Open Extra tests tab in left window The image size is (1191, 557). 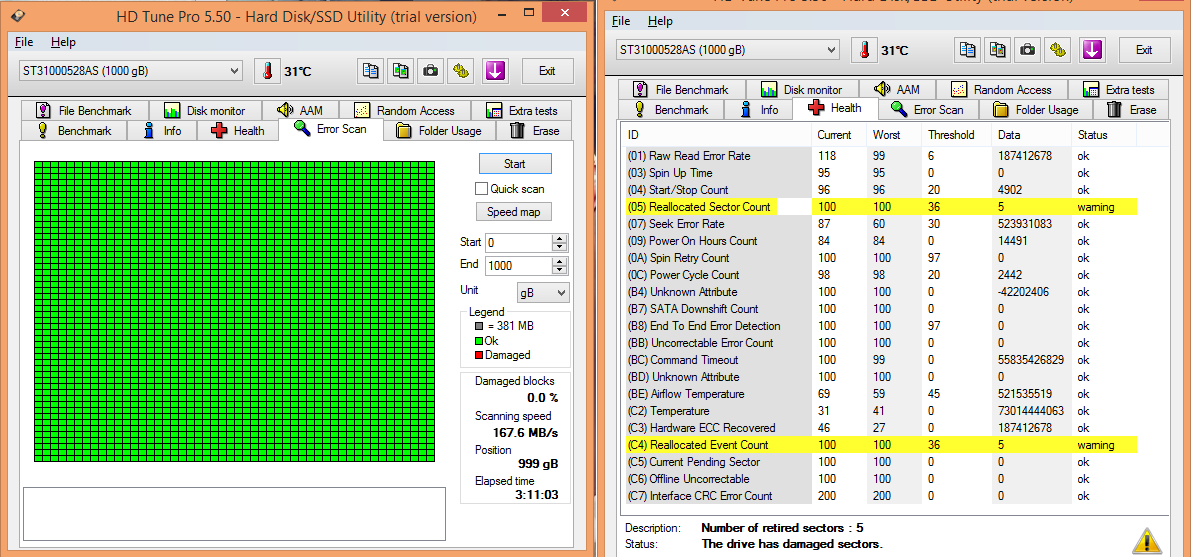point(522,110)
